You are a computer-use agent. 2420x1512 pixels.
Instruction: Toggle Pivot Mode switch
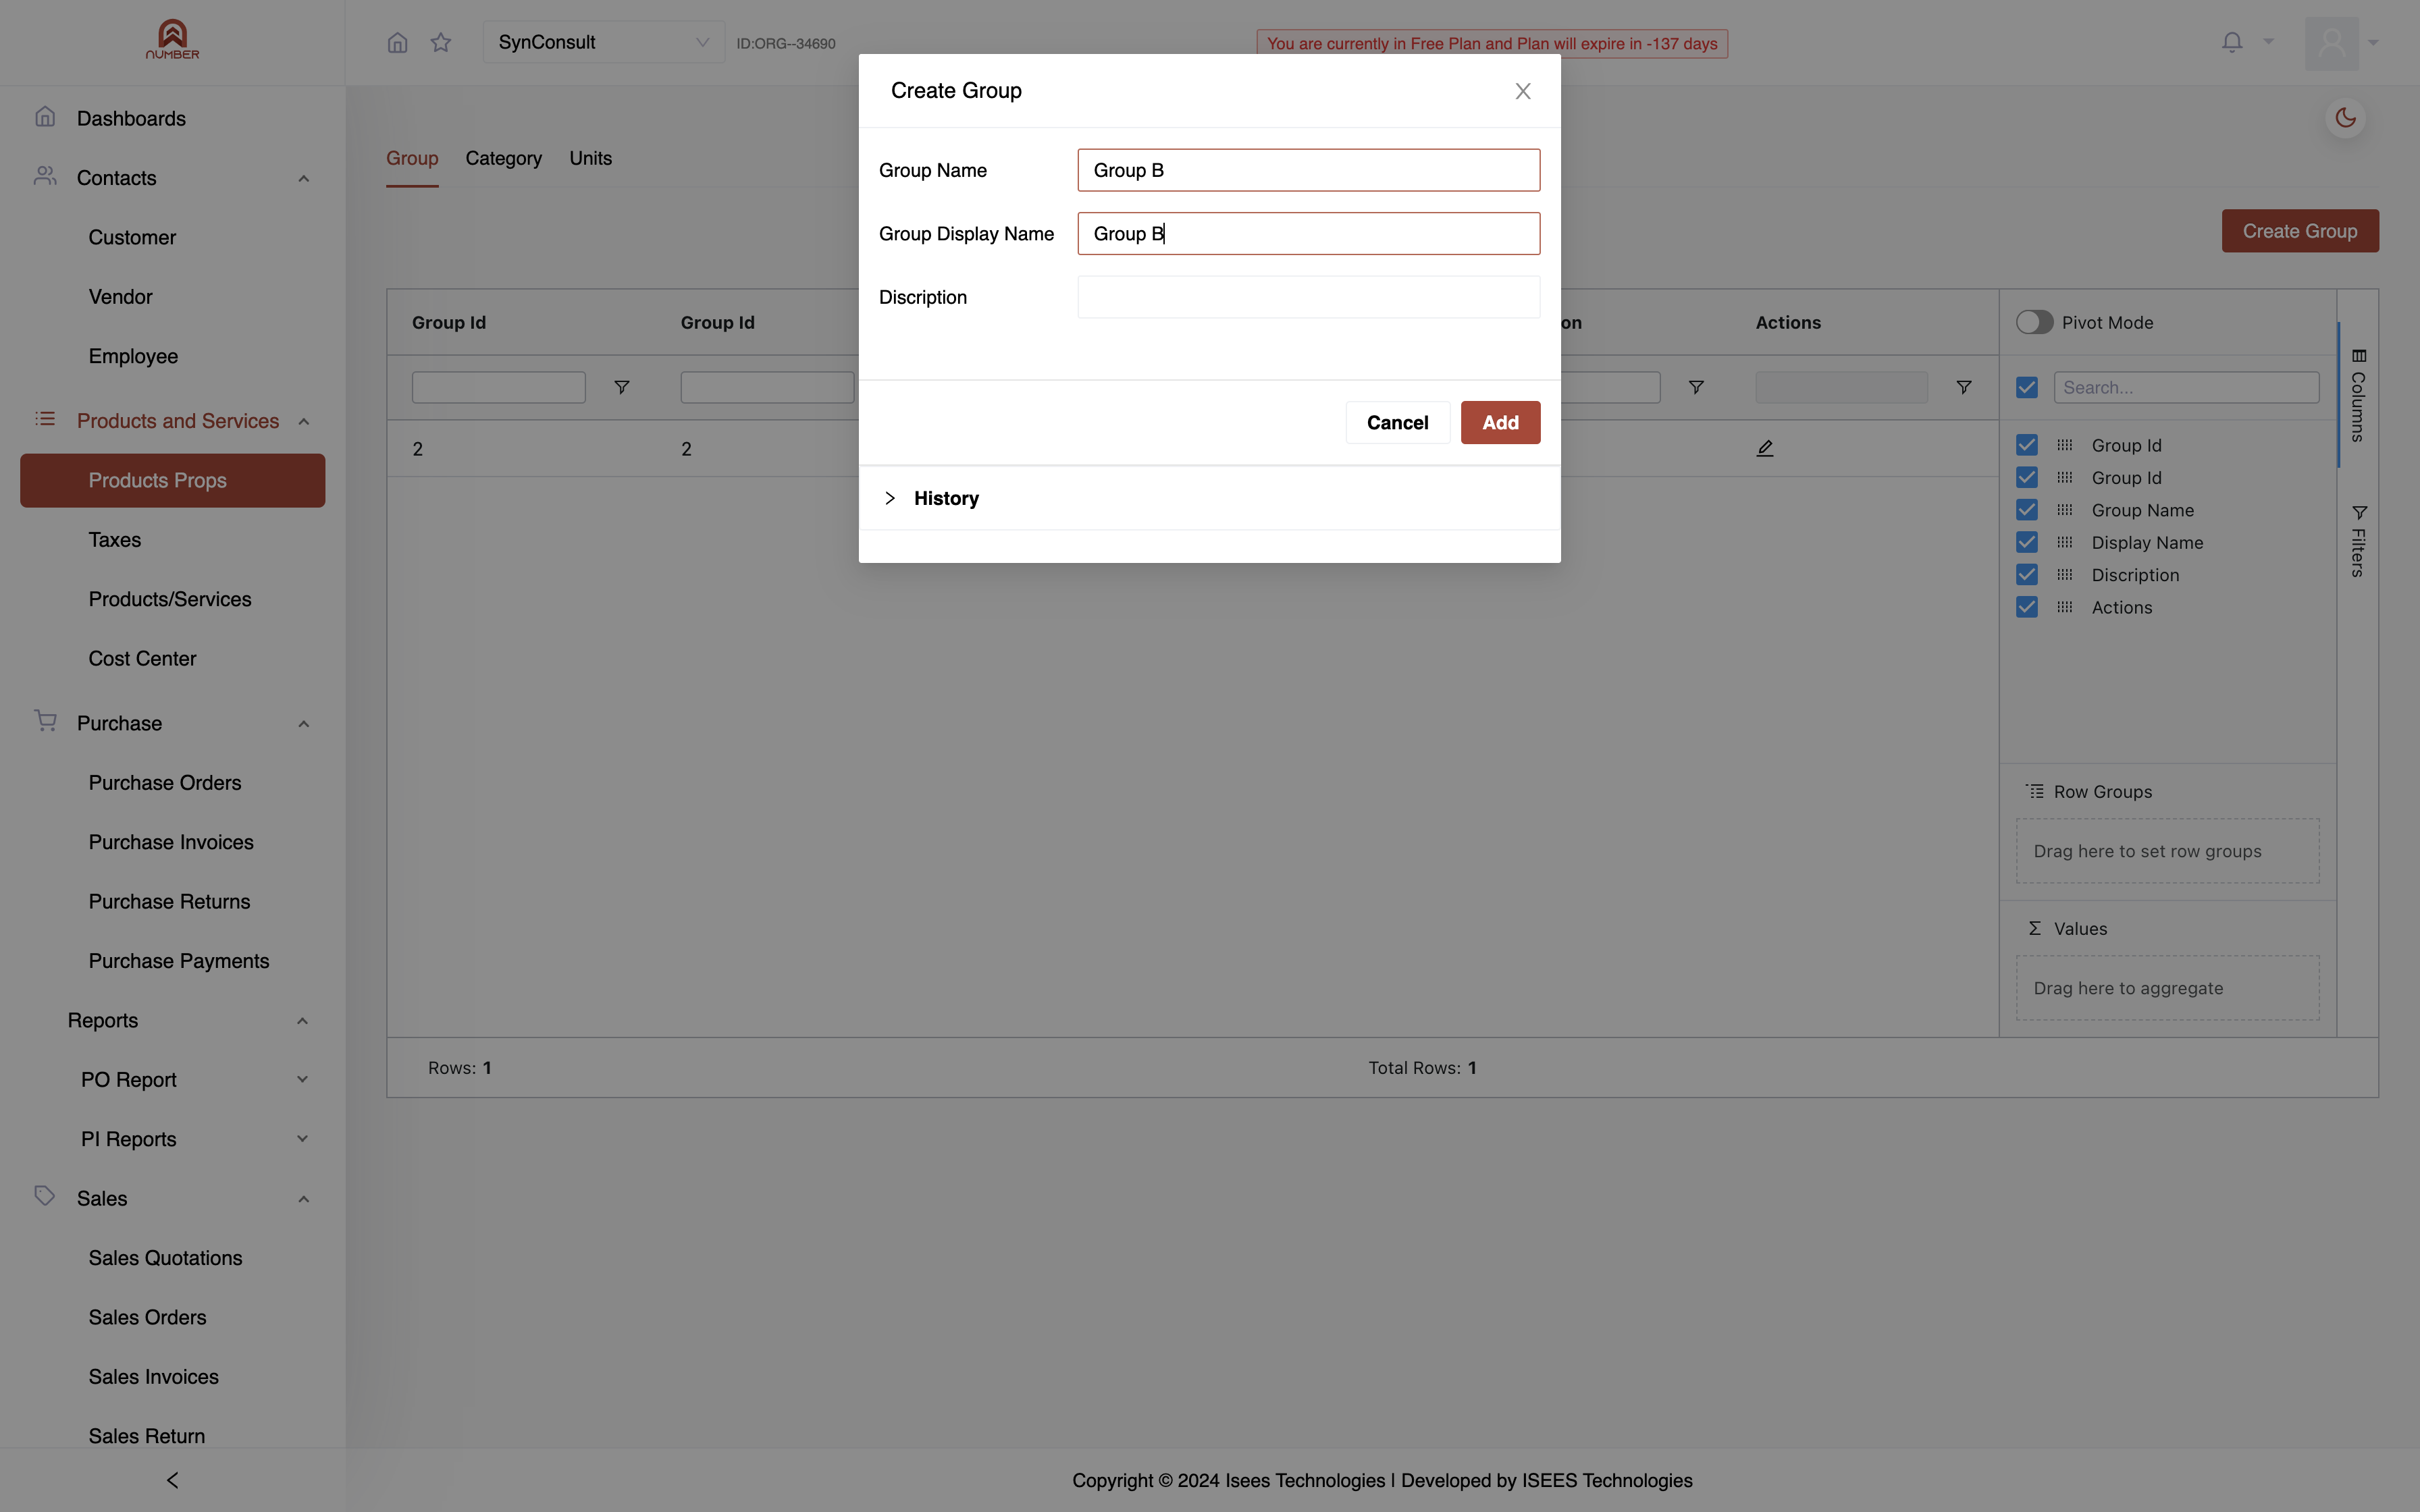tap(2034, 322)
